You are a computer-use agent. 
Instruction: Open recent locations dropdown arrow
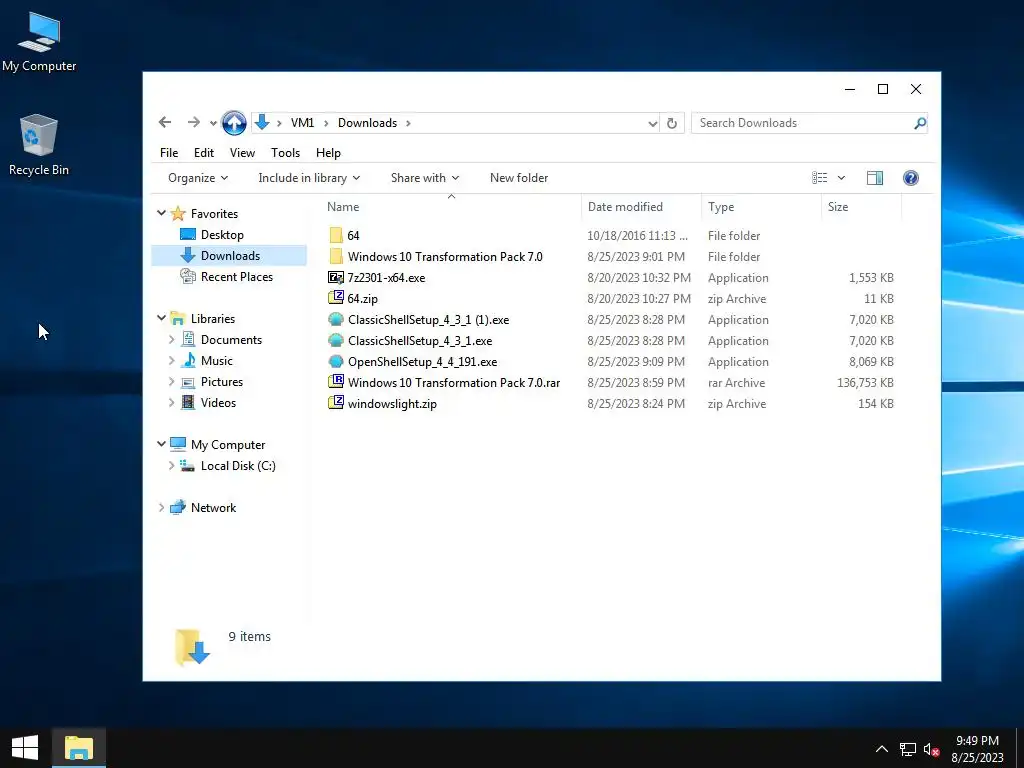213,123
